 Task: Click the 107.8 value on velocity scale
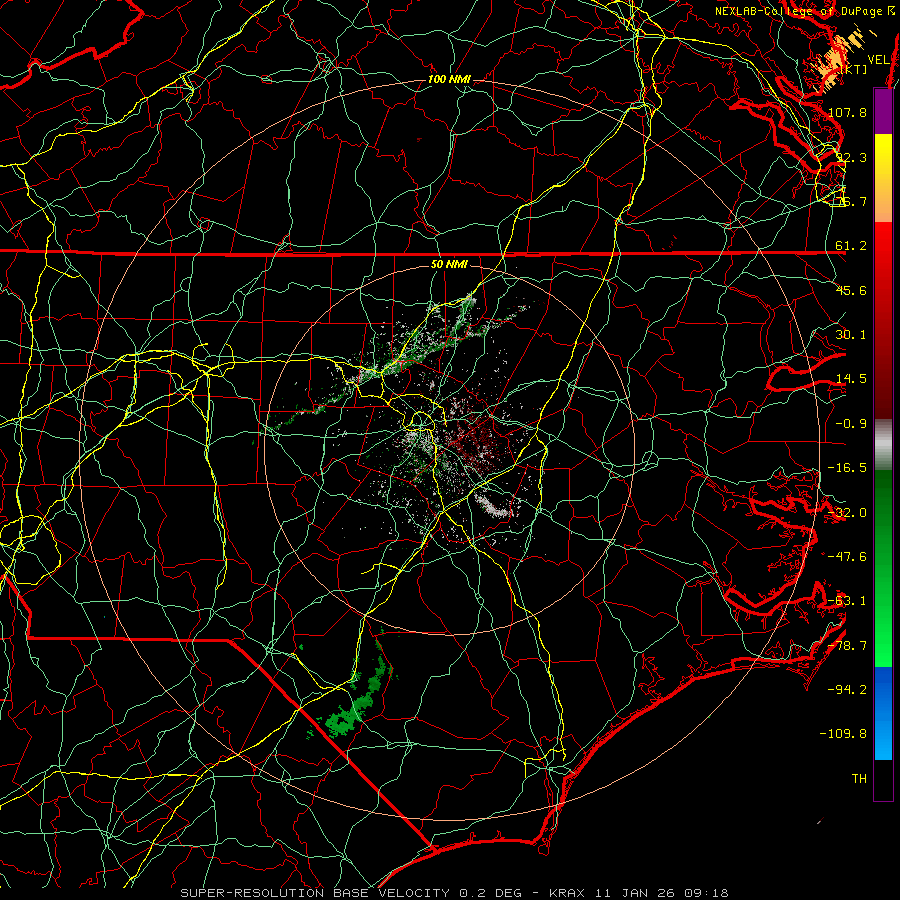[x=847, y=112]
